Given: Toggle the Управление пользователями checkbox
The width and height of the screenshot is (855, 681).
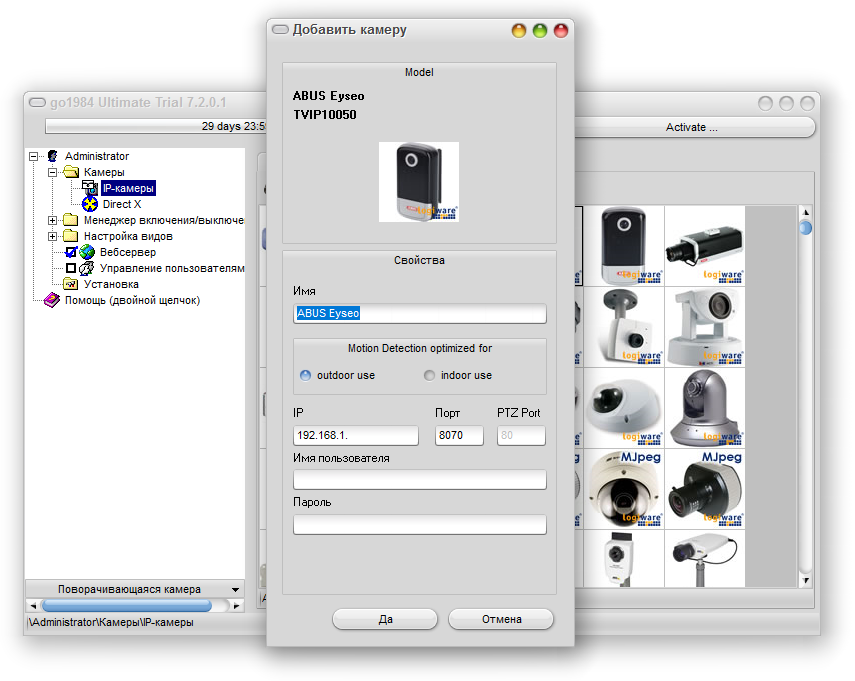Looking at the screenshot, I should coord(71,268).
